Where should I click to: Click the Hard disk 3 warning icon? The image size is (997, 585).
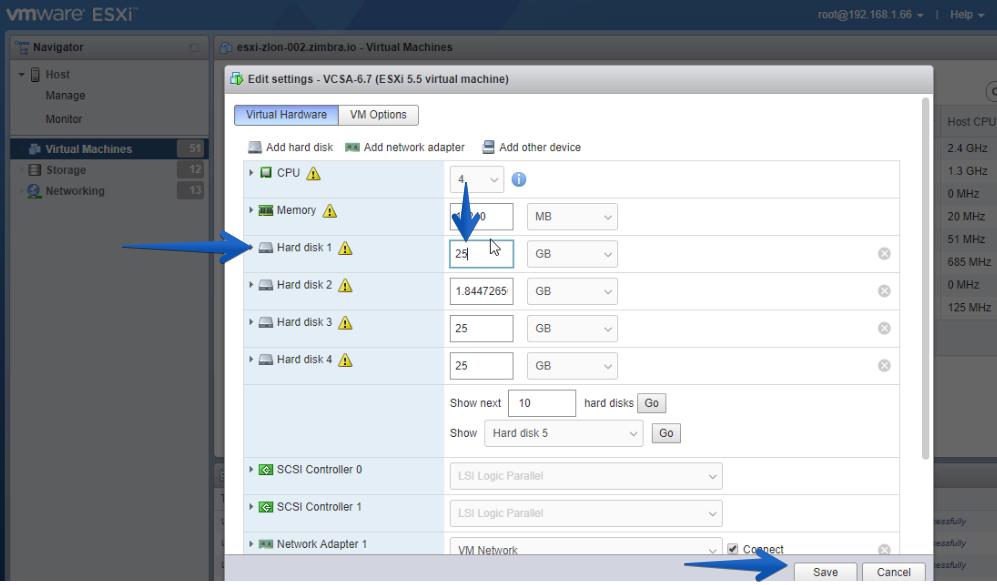pos(345,323)
